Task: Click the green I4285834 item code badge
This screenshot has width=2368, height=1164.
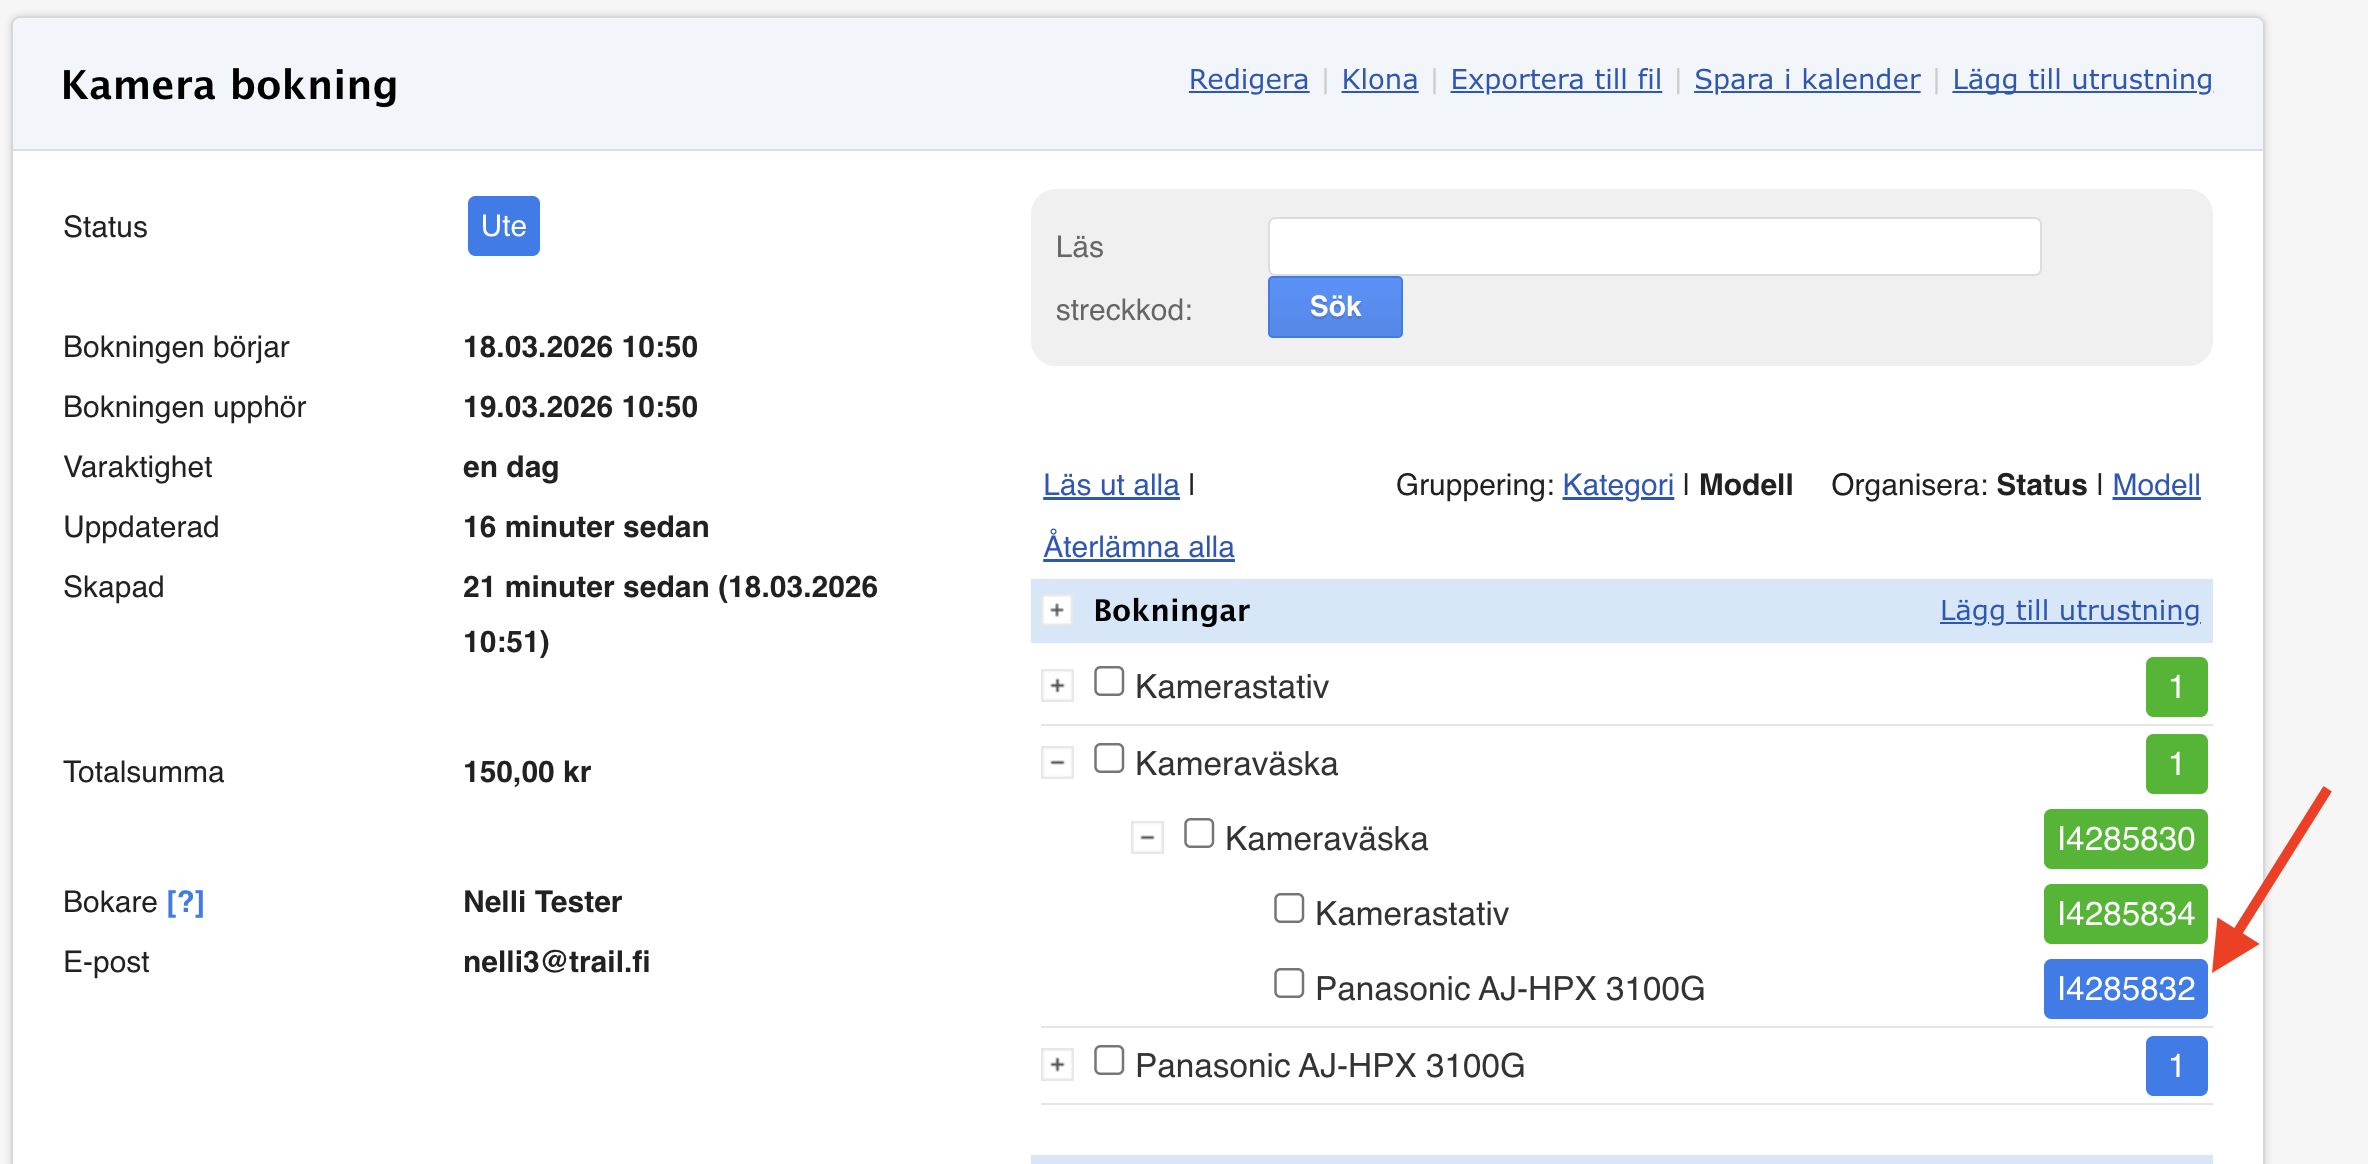Action: (x=2125, y=914)
